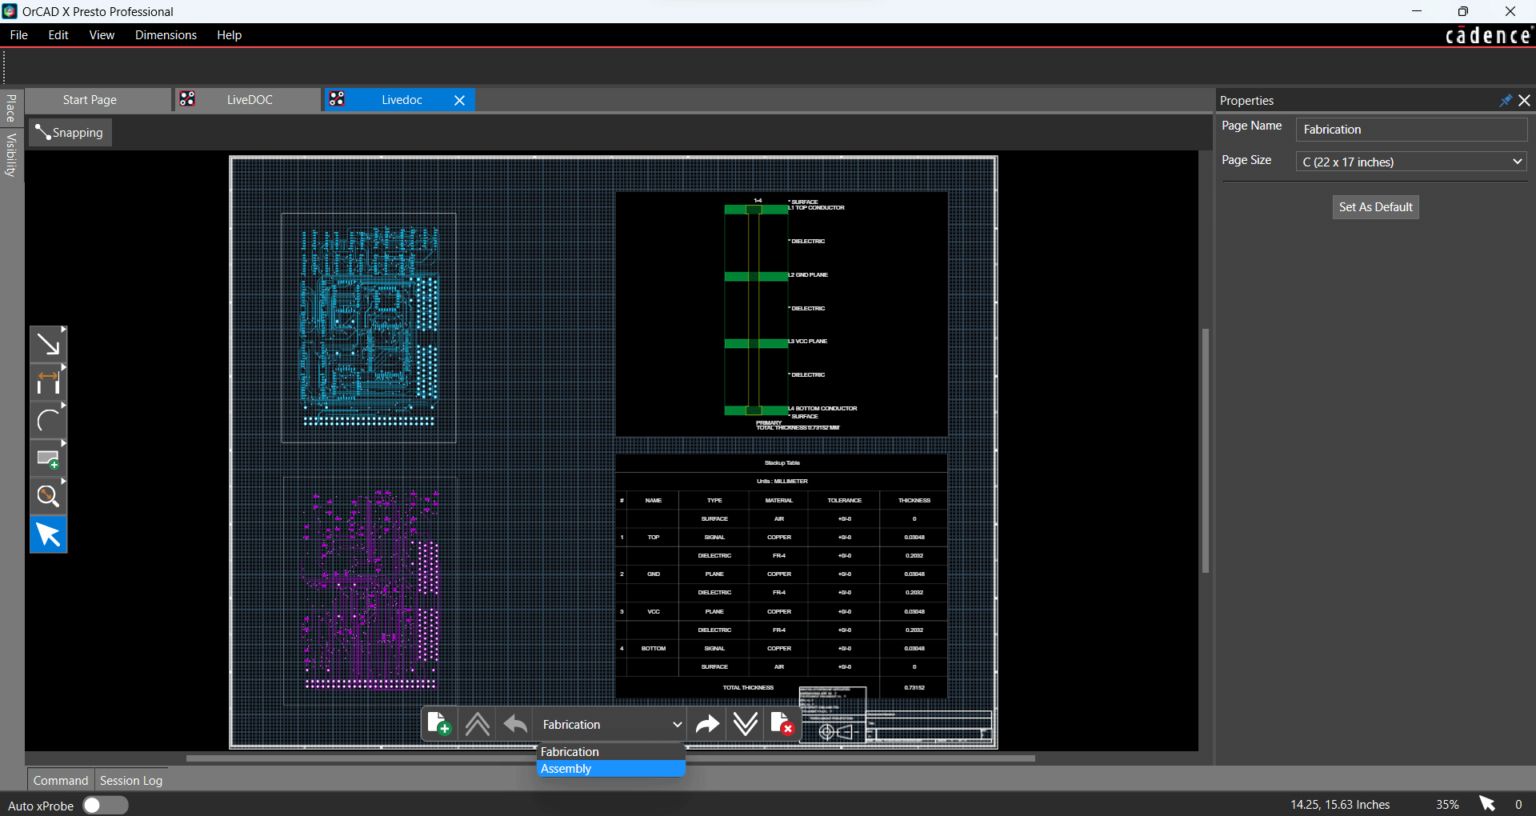Select the arc dimension tool
The width and height of the screenshot is (1536, 816).
[x=47, y=419]
